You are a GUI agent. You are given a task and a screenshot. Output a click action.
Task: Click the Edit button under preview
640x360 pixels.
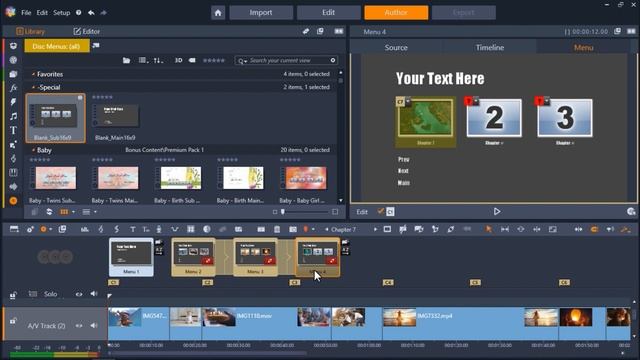362,212
